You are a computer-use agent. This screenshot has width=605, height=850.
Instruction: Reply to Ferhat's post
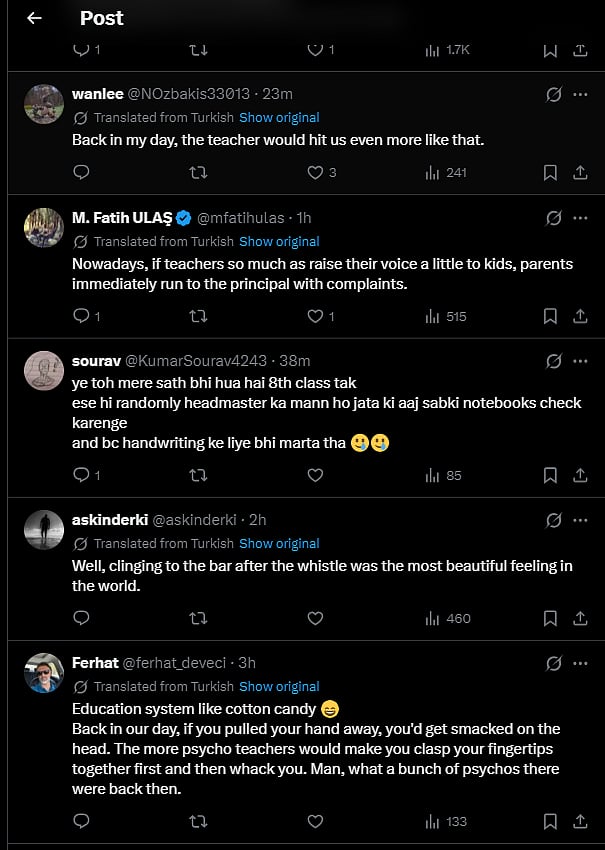(x=82, y=821)
